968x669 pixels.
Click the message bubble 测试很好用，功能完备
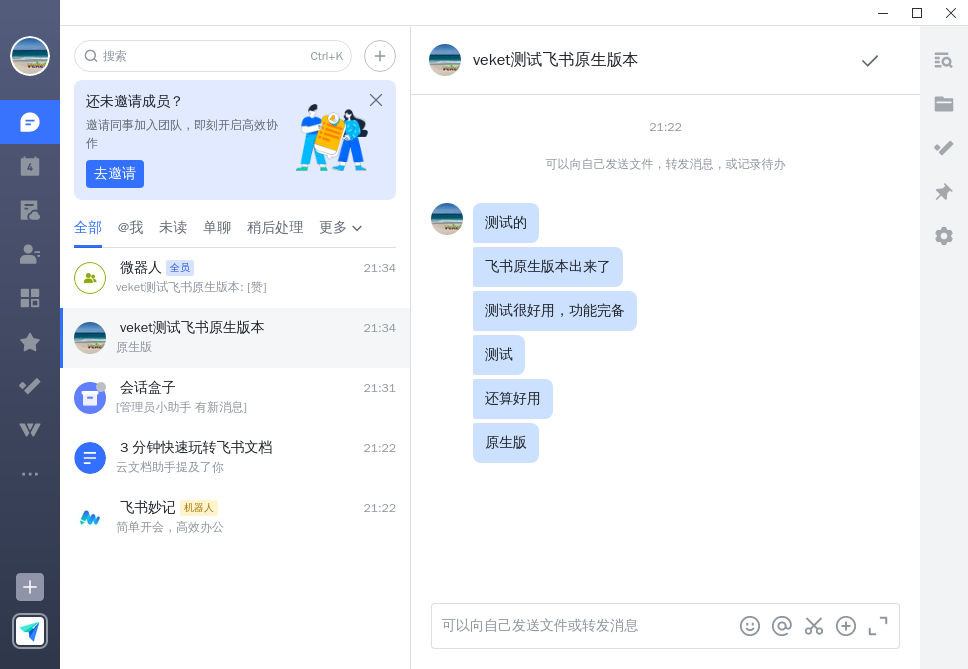point(554,311)
